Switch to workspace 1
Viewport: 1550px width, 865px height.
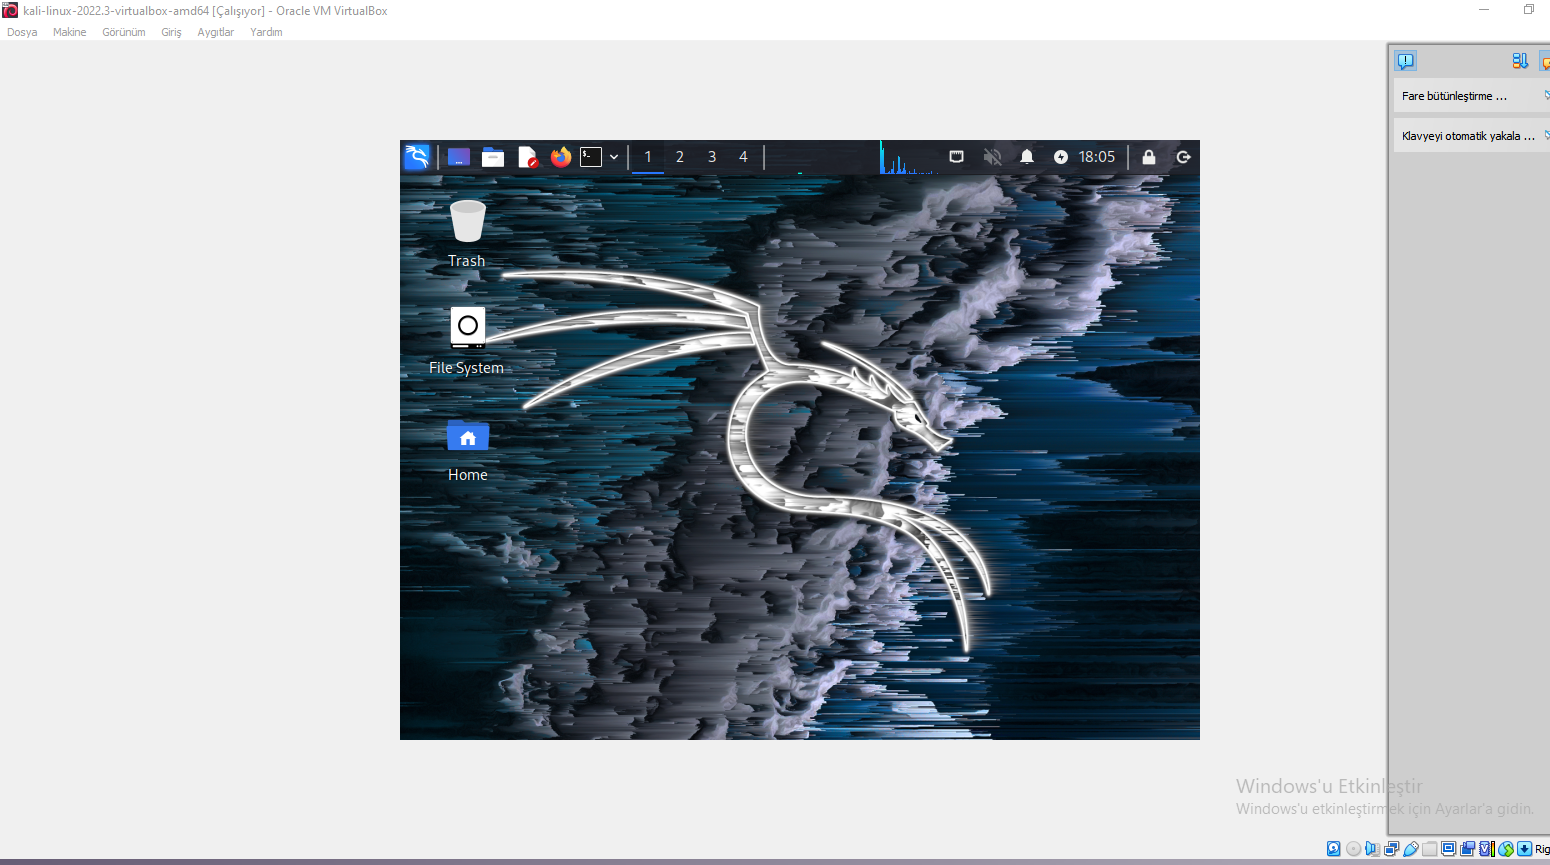click(x=648, y=157)
